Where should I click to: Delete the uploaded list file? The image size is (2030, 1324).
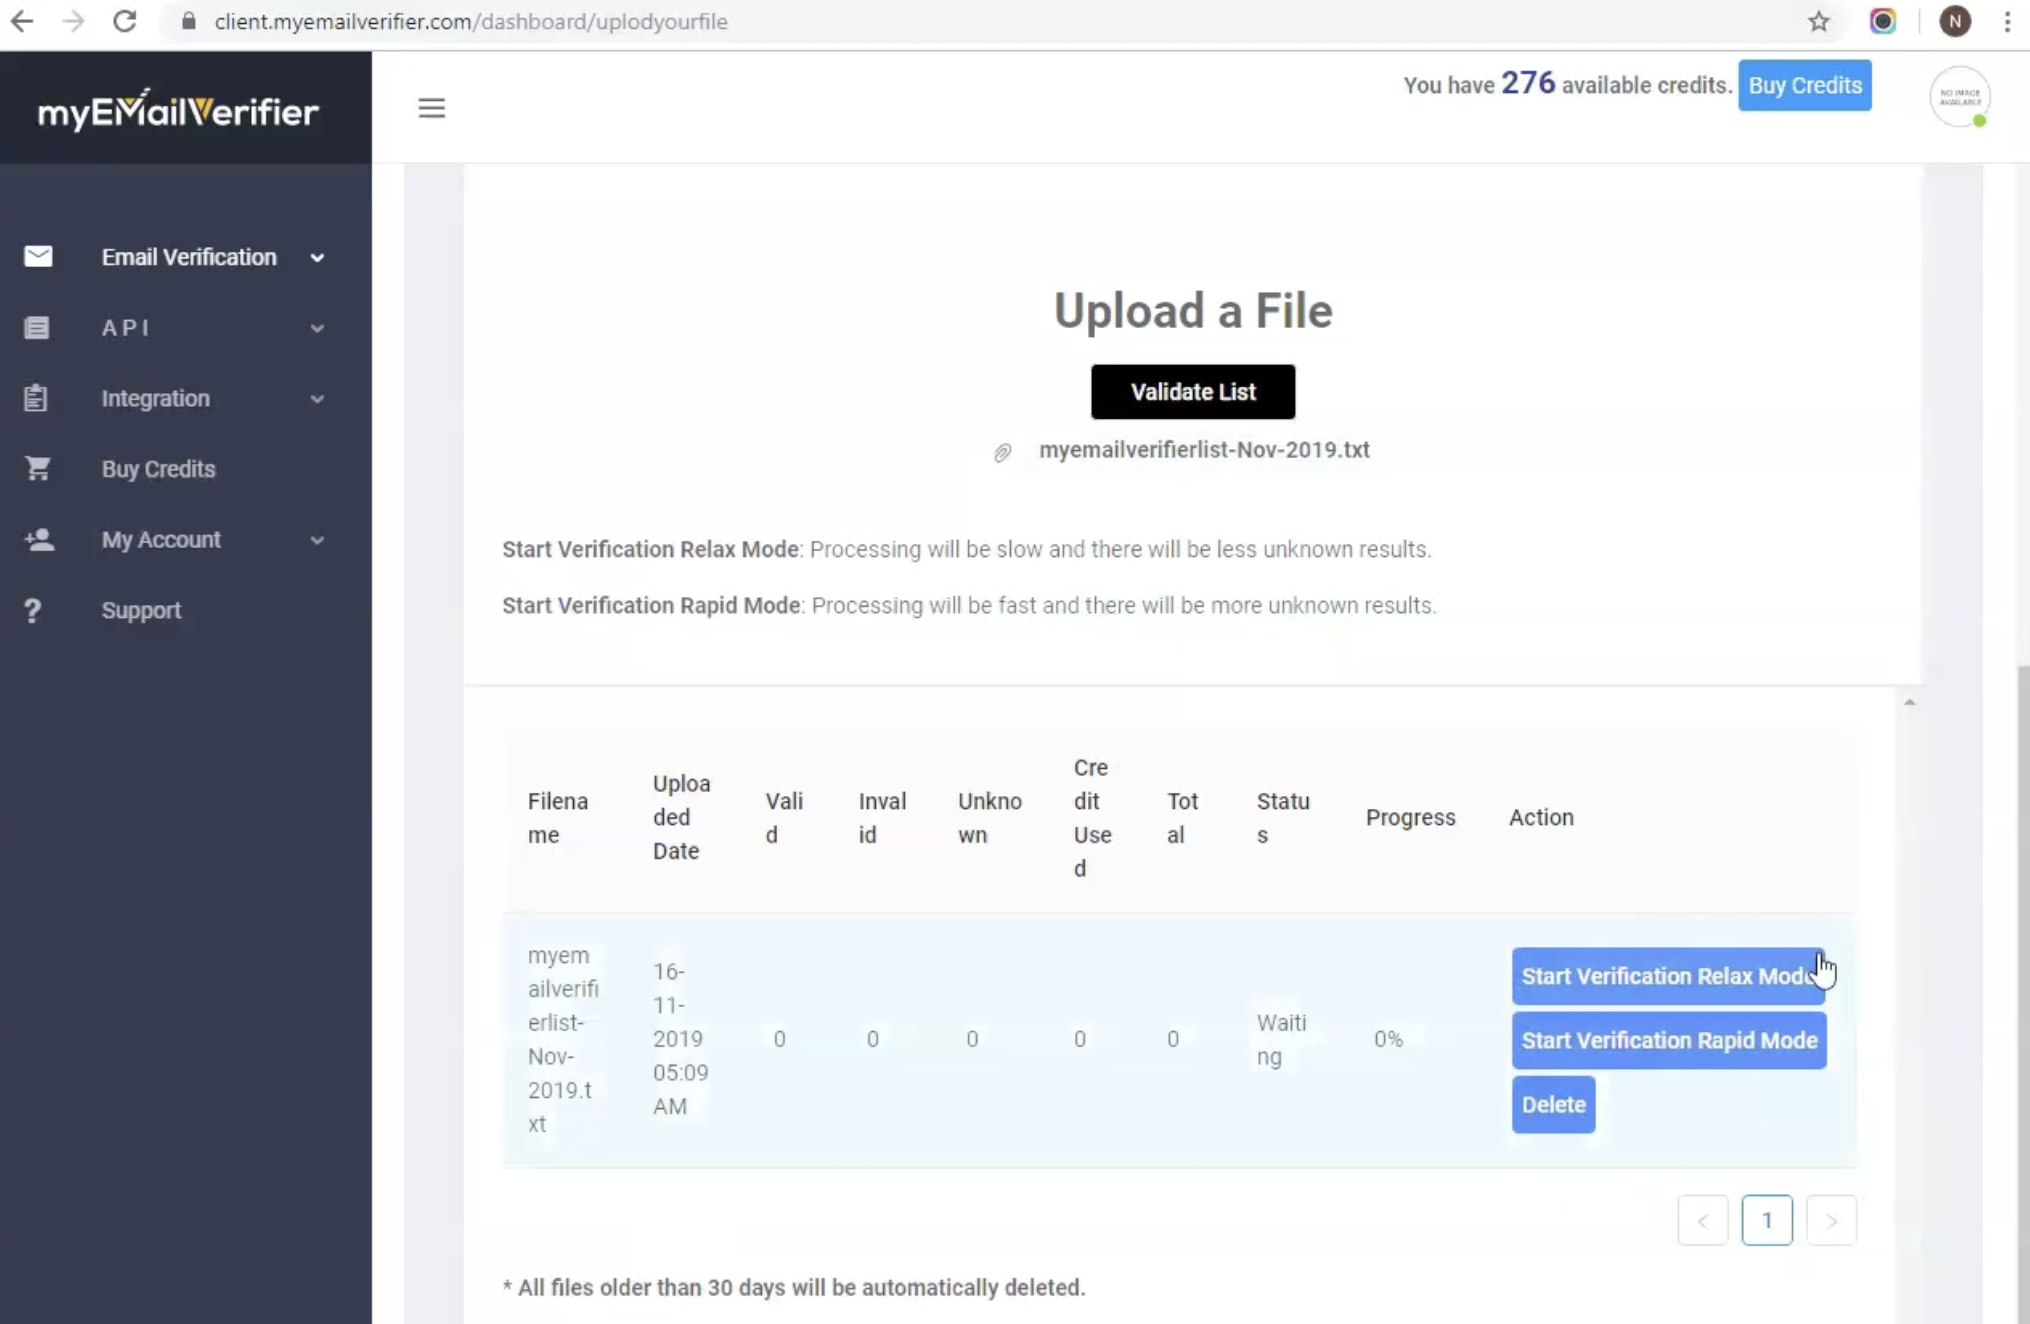(x=1553, y=1104)
